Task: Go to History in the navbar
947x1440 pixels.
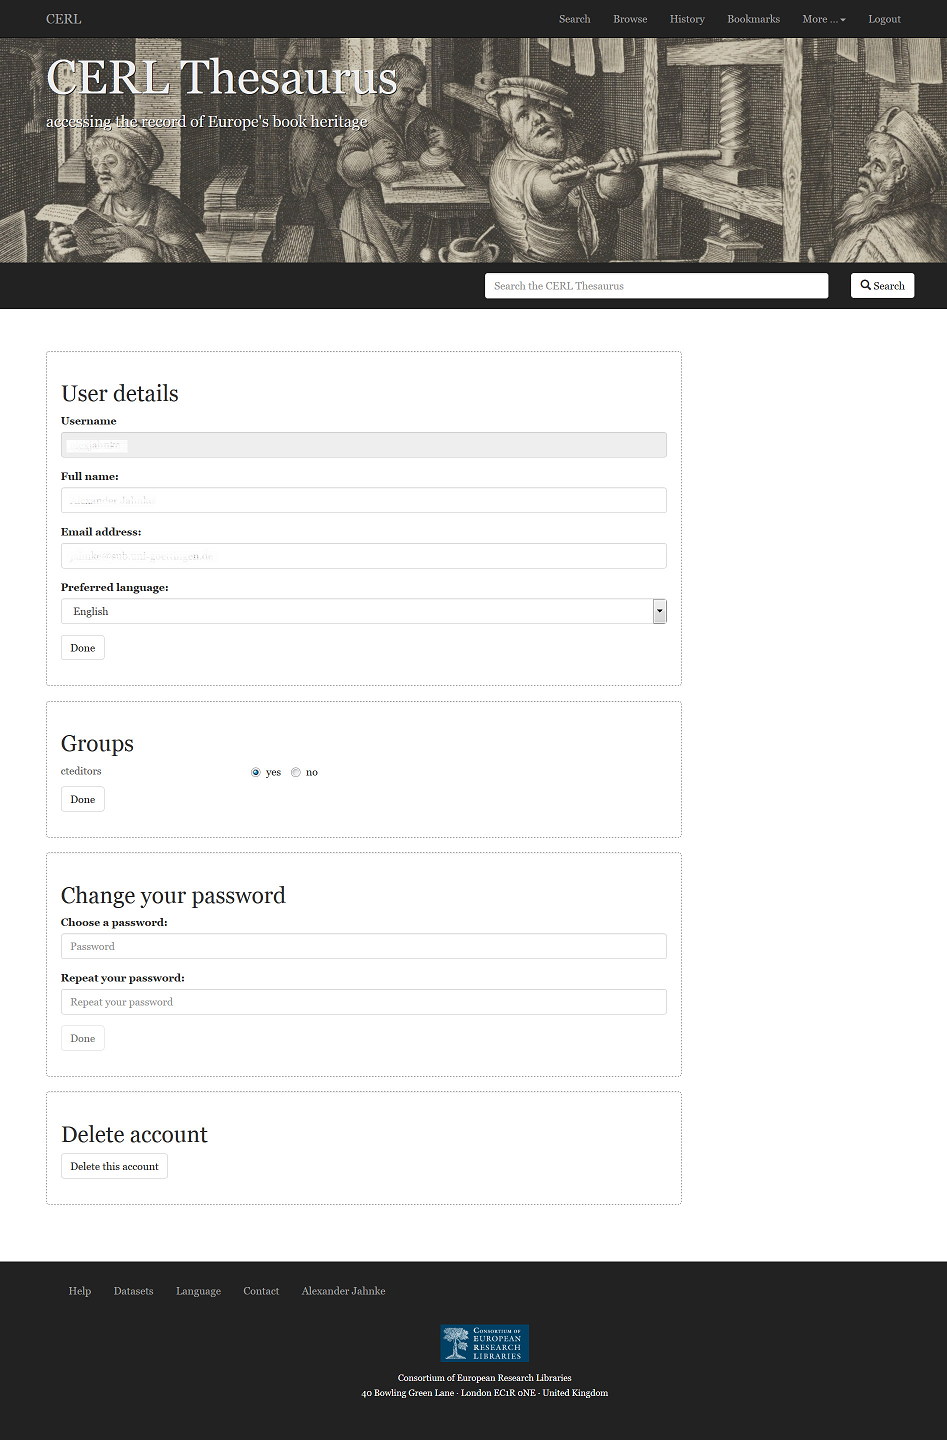Action: point(687,19)
